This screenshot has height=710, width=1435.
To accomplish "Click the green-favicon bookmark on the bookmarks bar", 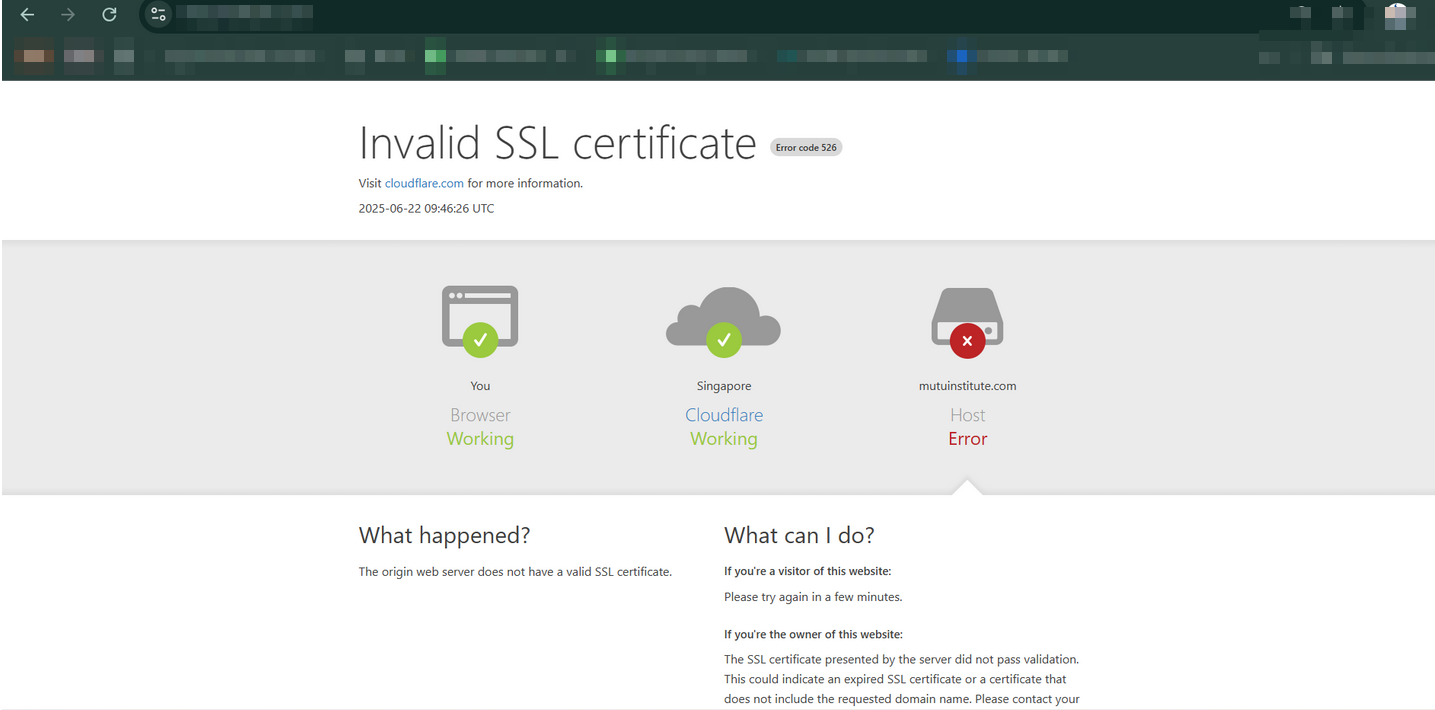I will click(x=435, y=56).
